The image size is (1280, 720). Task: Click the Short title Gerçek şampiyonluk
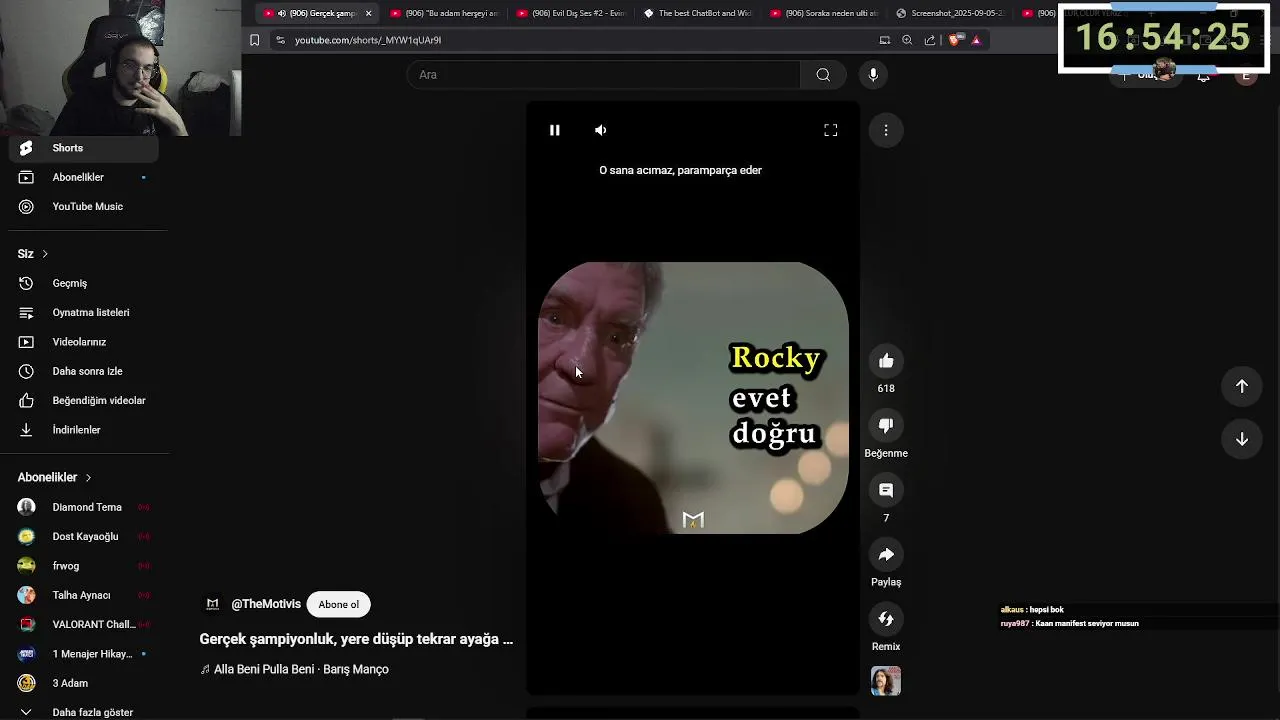pyautogui.click(x=356, y=639)
